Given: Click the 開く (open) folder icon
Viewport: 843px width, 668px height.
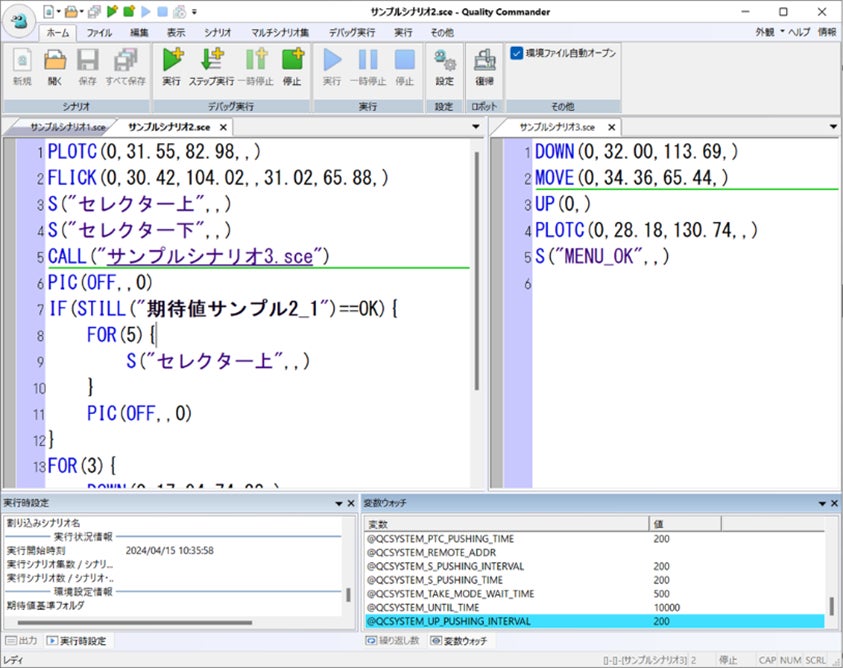Looking at the screenshot, I should coord(55,64).
